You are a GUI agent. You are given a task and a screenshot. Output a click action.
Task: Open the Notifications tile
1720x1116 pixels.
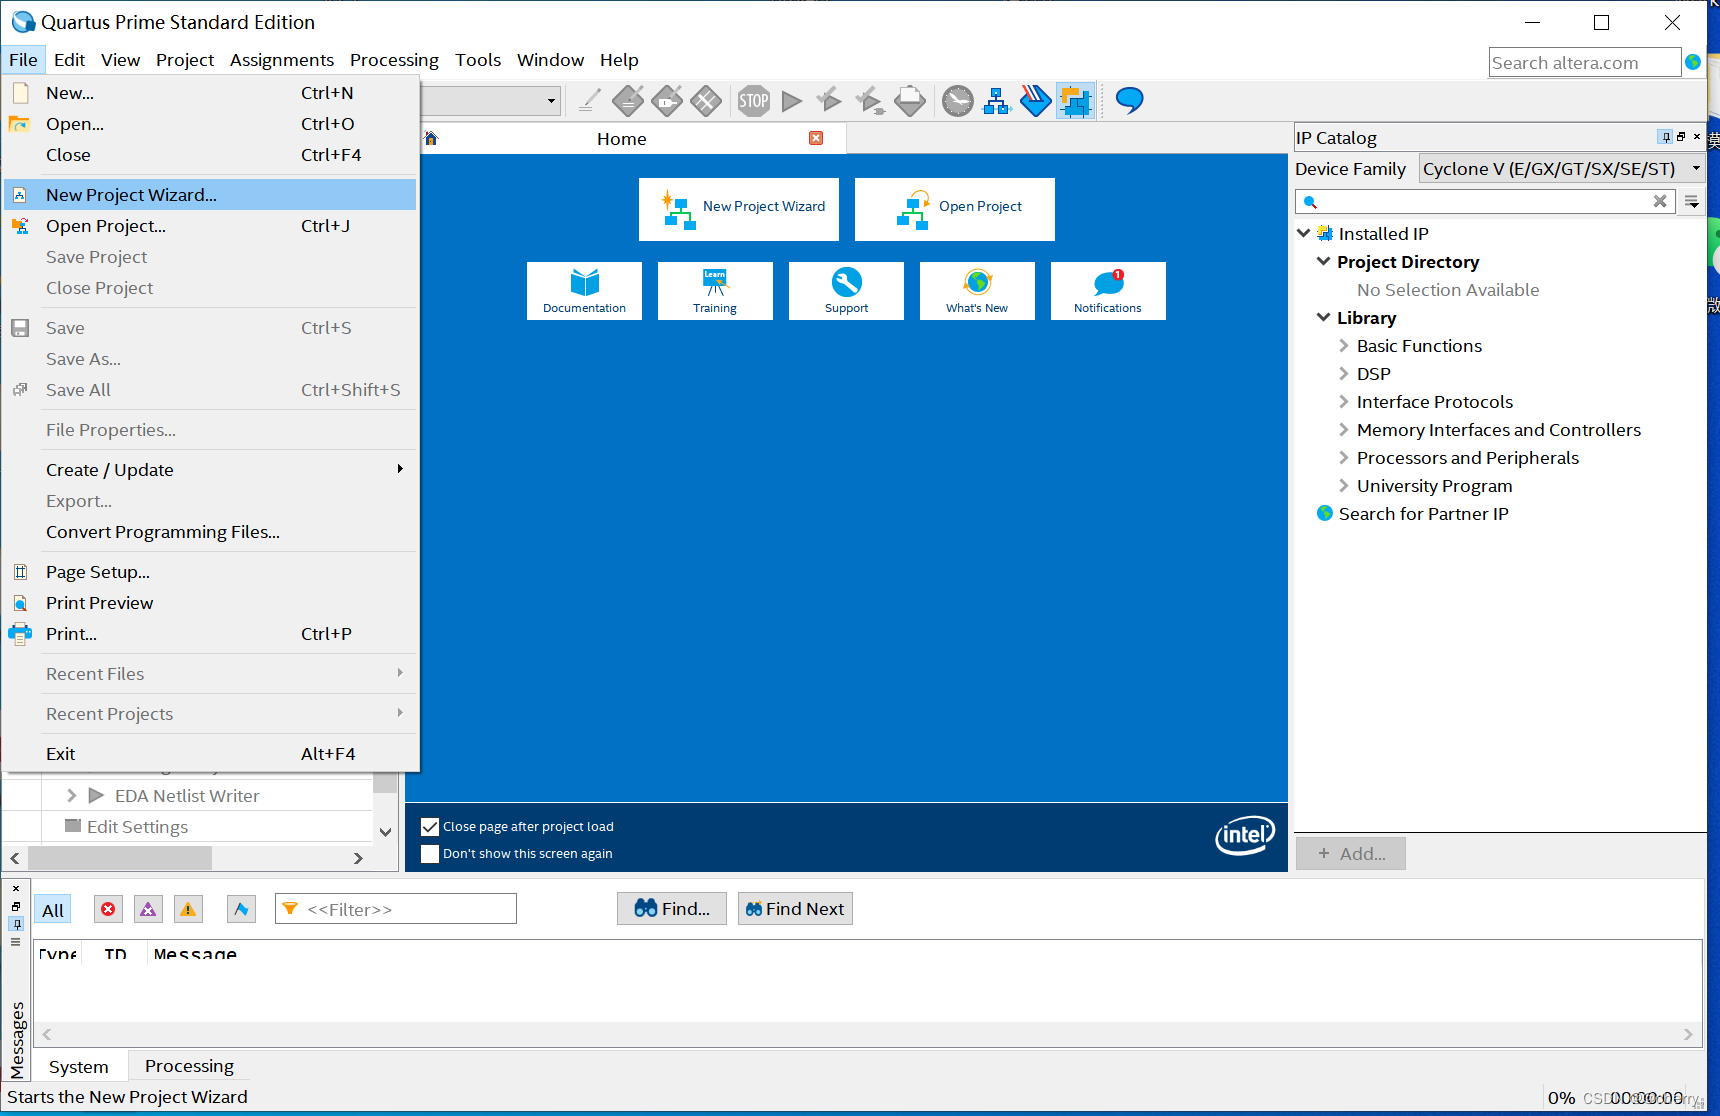click(1108, 291)
